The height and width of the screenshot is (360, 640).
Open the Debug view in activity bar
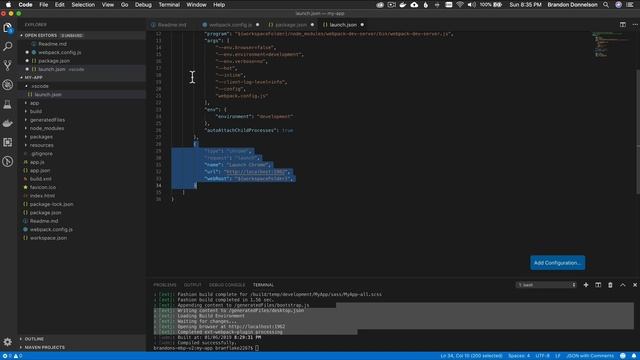tap(8, 85)
